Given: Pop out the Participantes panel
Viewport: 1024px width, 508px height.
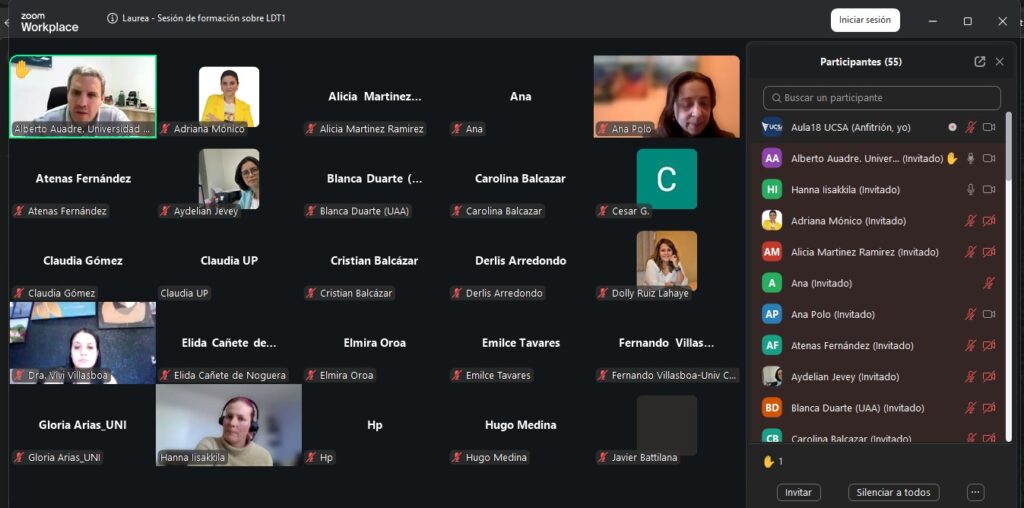Looking at the screenshot, I should tap(980, 62).
